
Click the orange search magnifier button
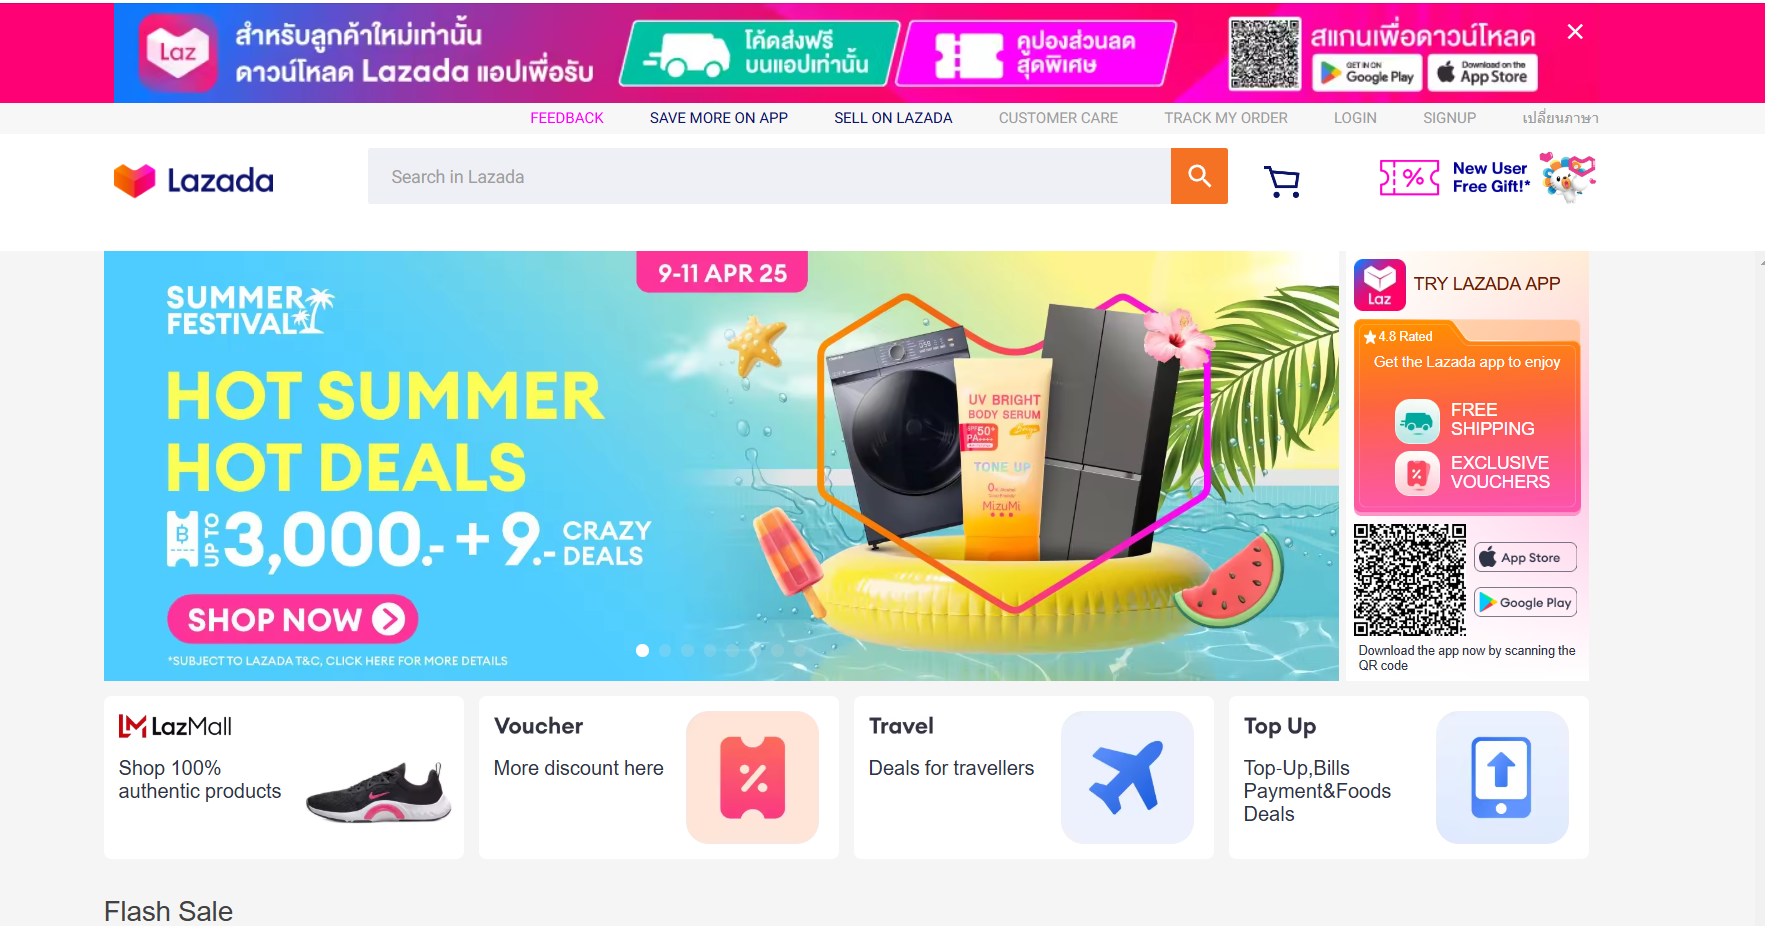click(1199, 176)
